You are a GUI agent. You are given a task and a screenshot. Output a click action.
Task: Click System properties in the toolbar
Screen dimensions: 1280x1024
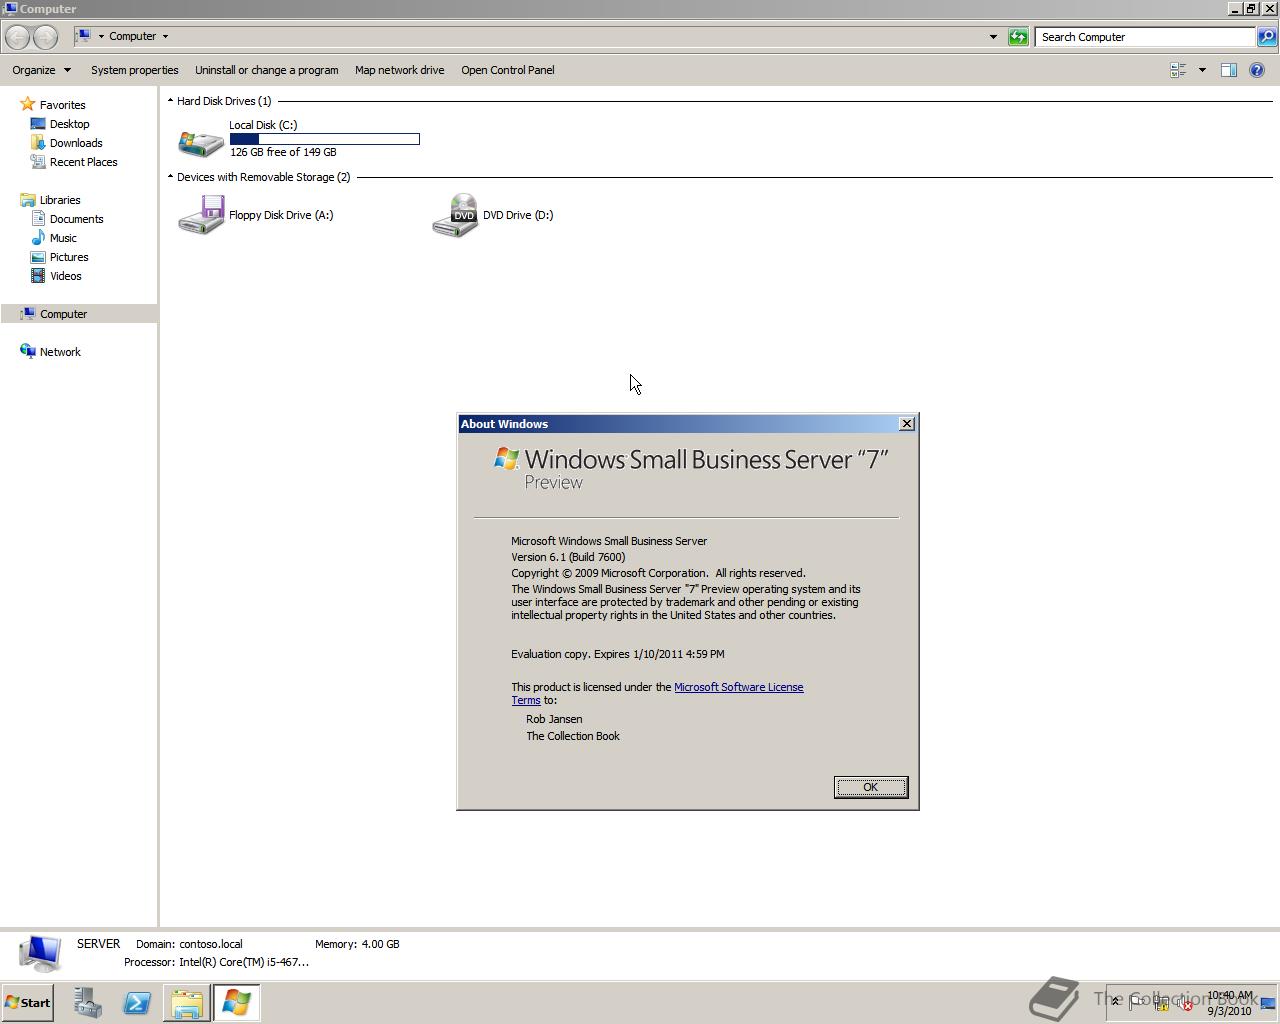pos(135,70)
